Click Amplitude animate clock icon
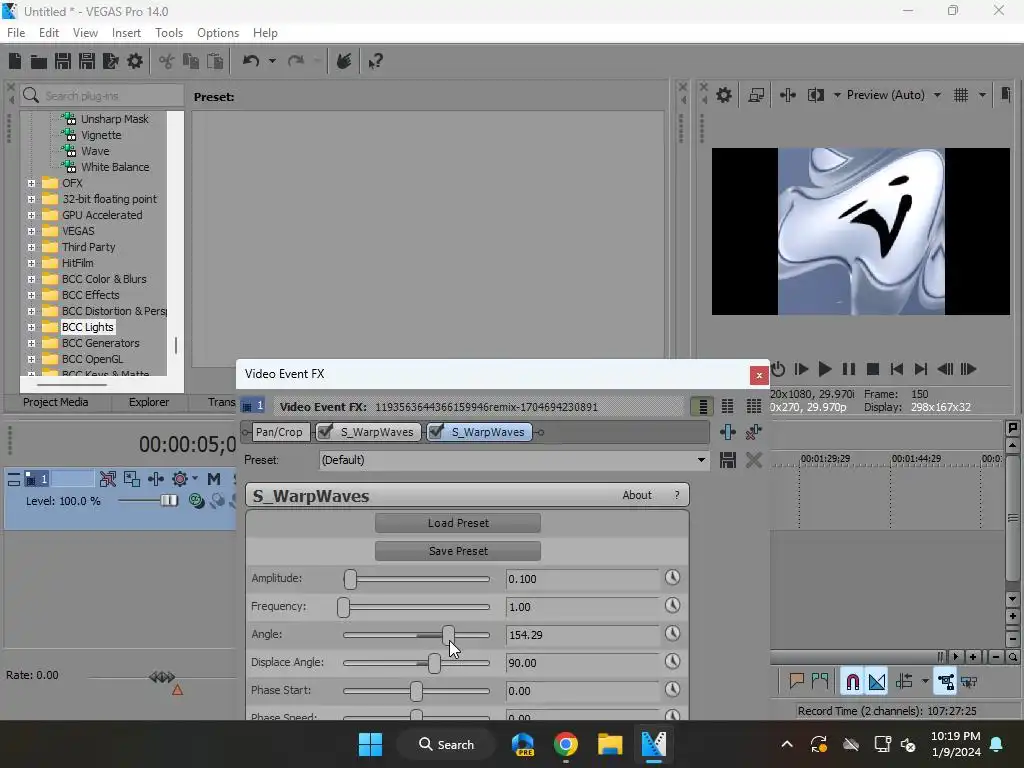Image resolution: width=1024 pixels, height=768 pixels. [x=673, y=577]
